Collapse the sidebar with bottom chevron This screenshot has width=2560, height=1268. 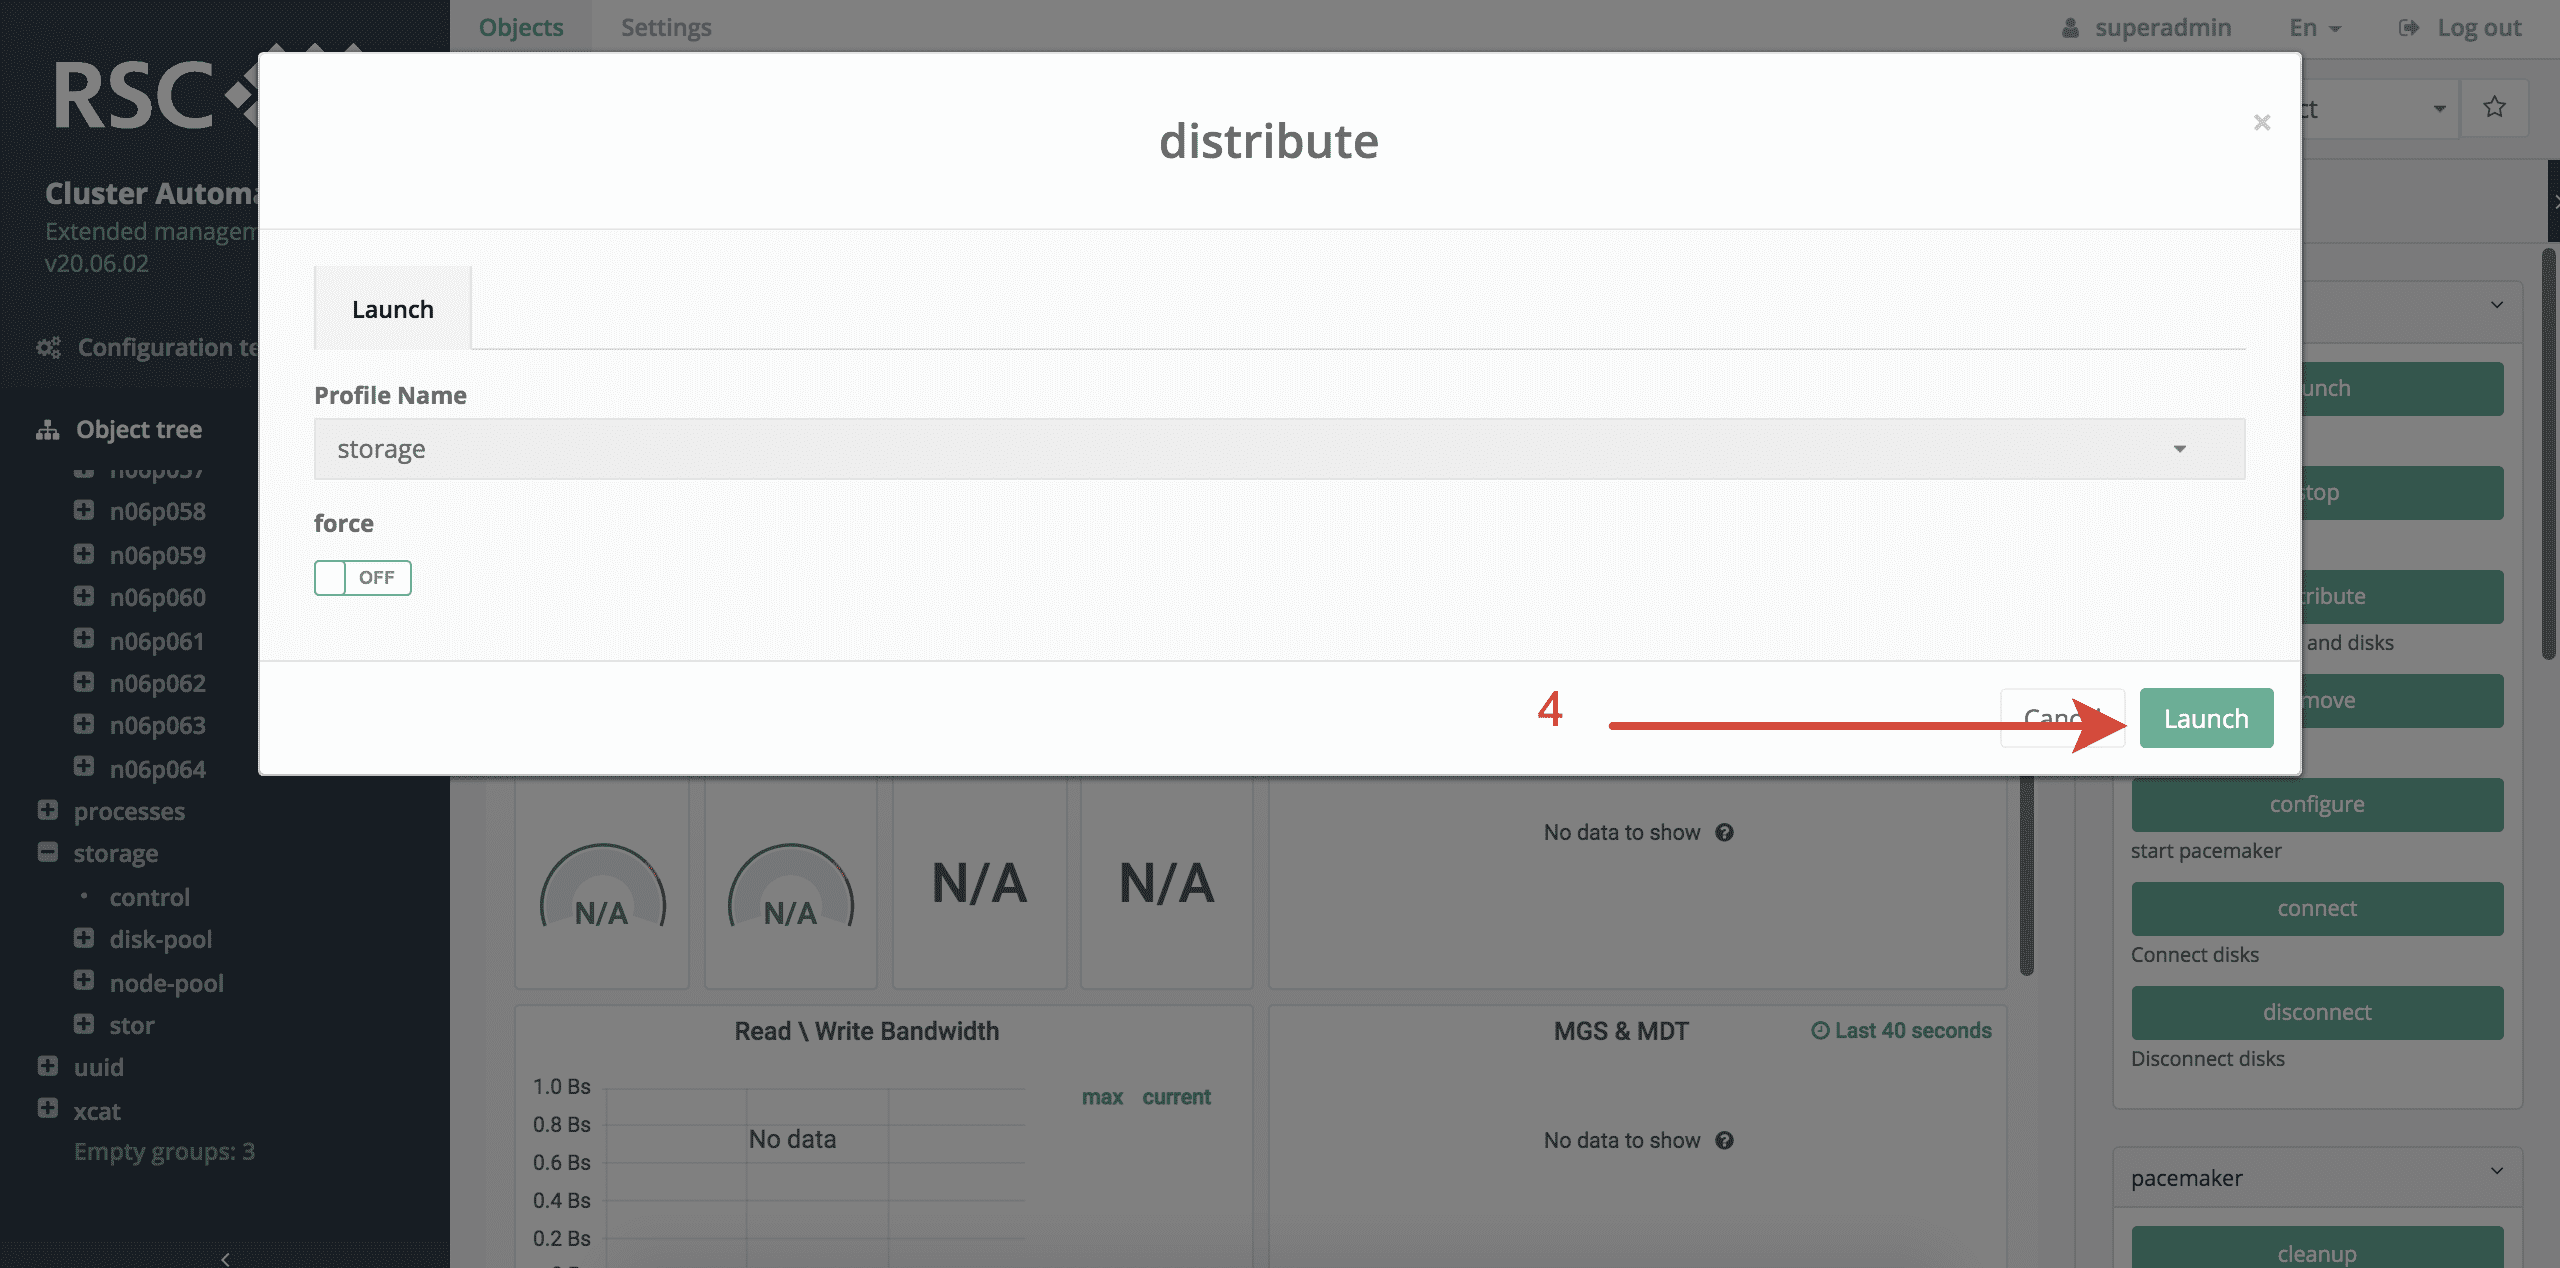[225, 1258]
